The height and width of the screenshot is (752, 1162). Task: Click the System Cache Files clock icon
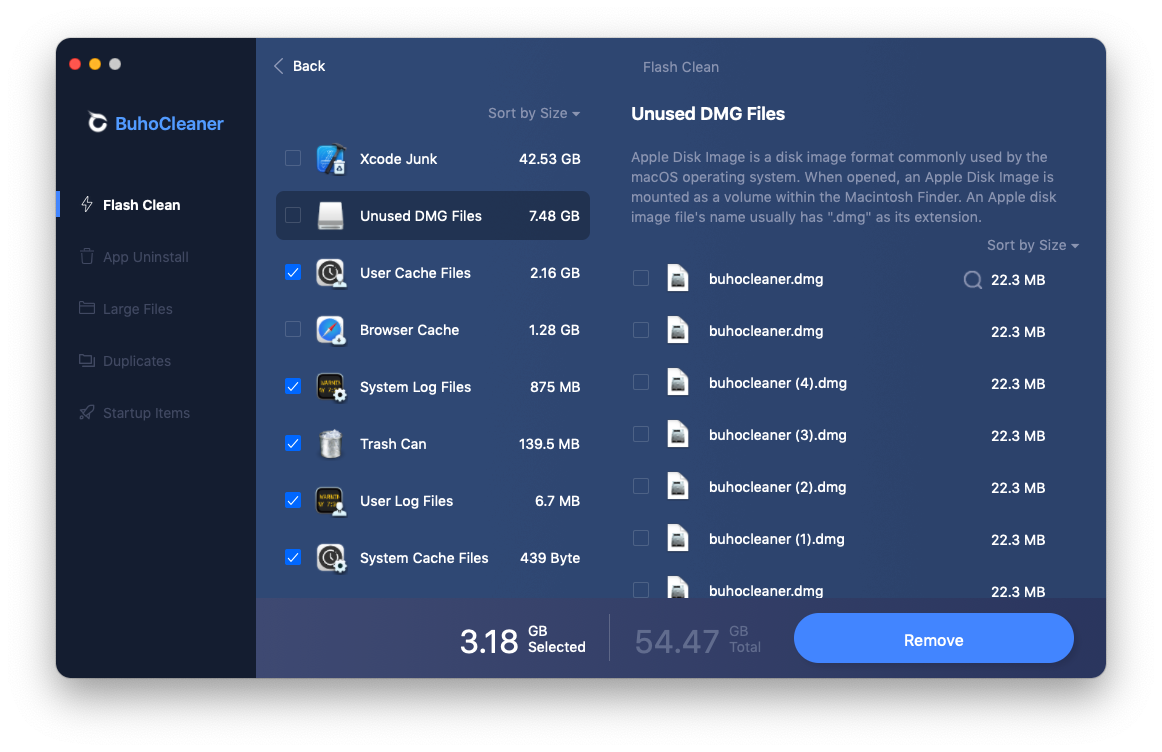coord(331,558)
